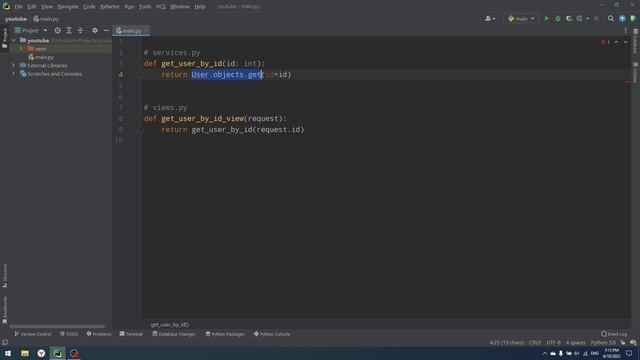The width and height of the screenshot is (640, 360).
Task: Toggle tool window bars icon in the bottom-left corner
Action: point(5,342)
